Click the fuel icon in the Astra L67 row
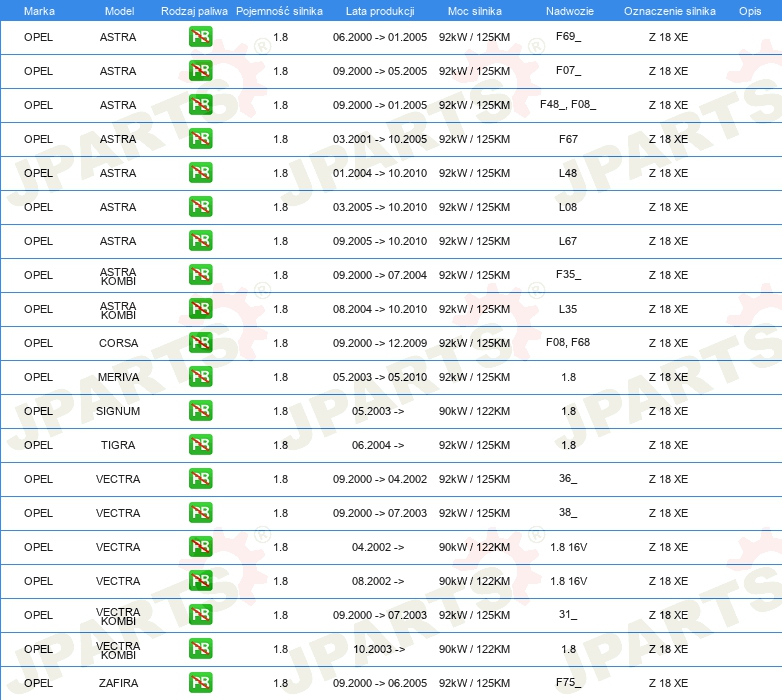The height and width of the screenshot is (700, 782). 200,241
